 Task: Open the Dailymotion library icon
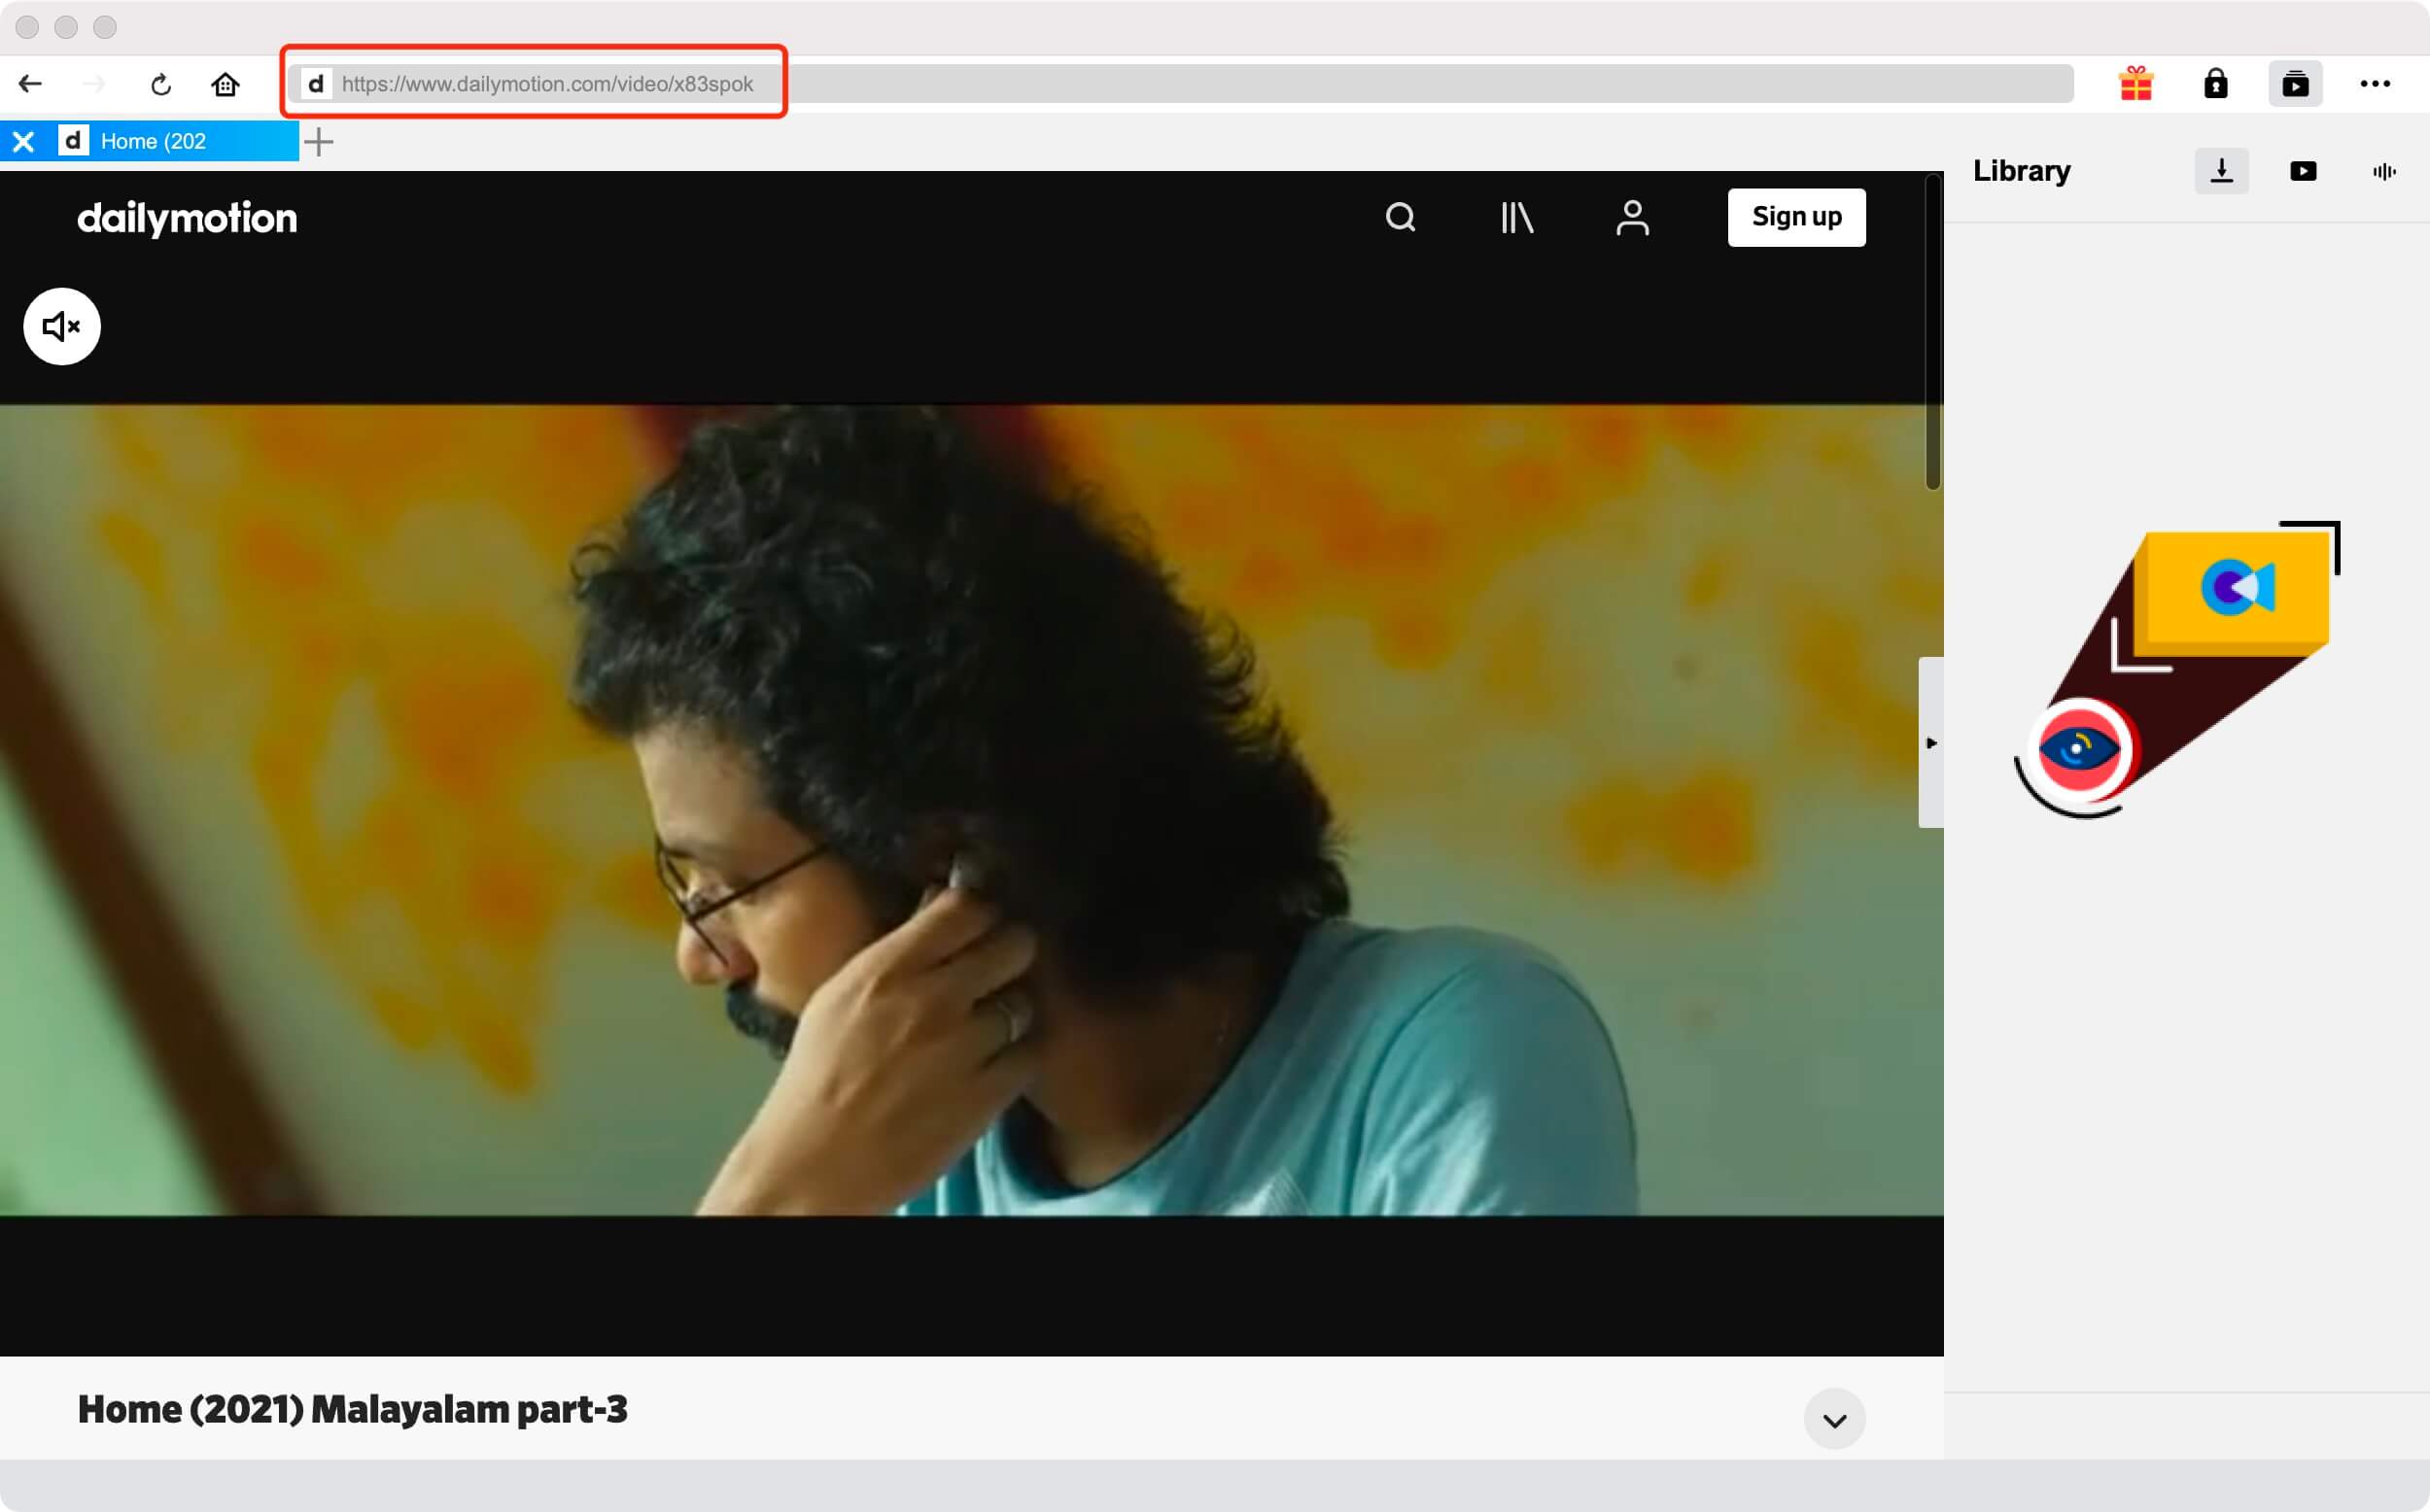click(x=1516, y=217)
